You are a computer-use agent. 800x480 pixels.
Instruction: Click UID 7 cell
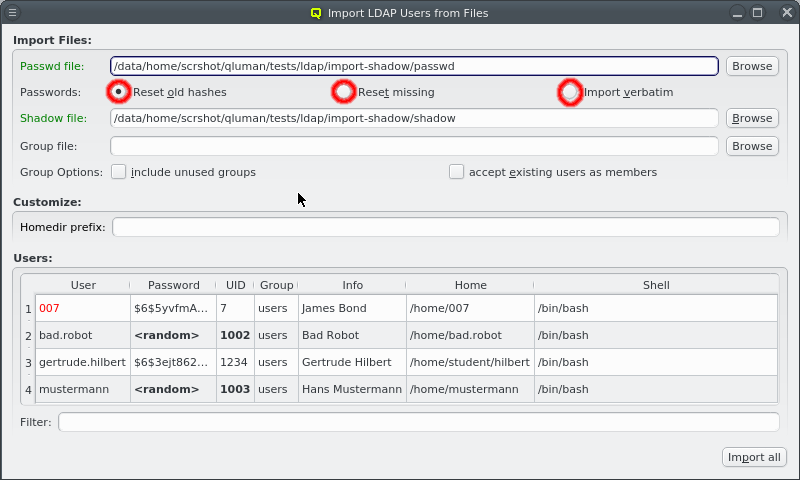click(235, 308)
